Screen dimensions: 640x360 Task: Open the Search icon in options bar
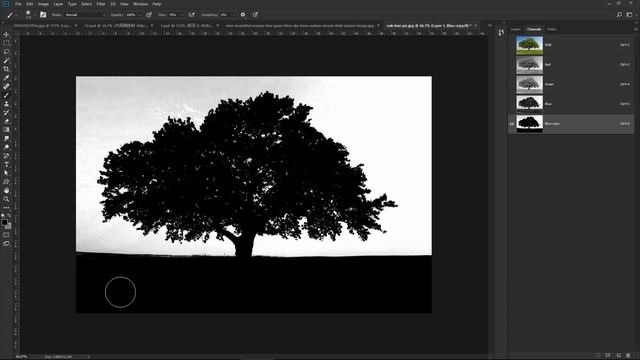pyautogui.click(x=619, y=15)
